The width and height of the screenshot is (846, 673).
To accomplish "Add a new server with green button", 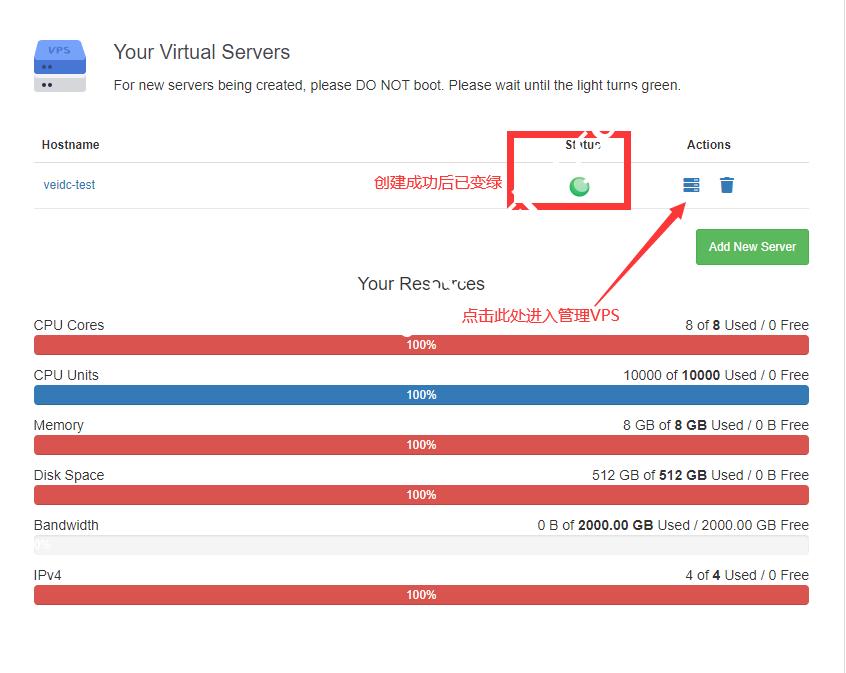I will (x=752, y=247).
